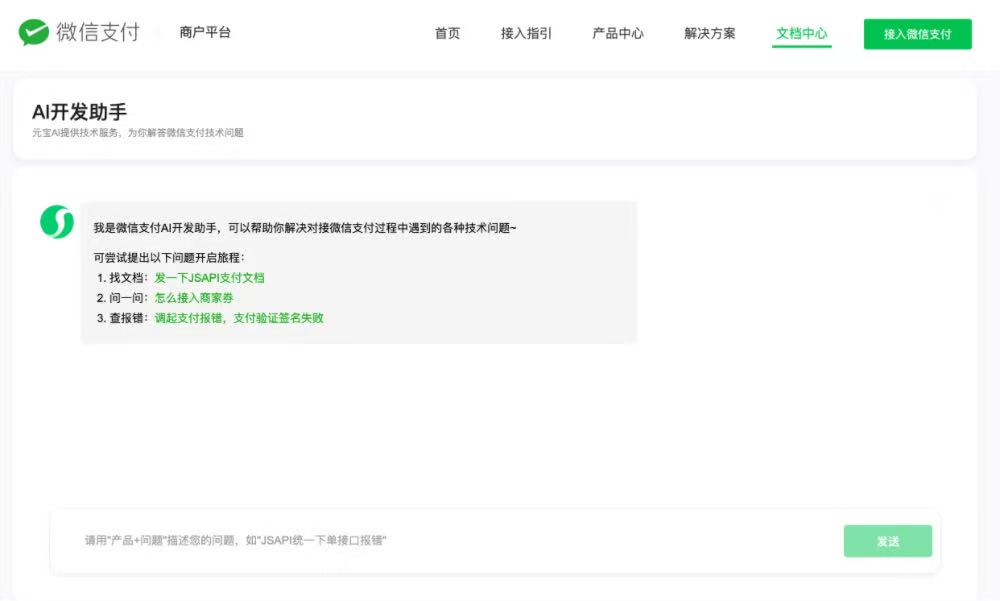Open the 商户平台 link
The height and width of the screenshot is (601, 1000).
tap(206, 32)
